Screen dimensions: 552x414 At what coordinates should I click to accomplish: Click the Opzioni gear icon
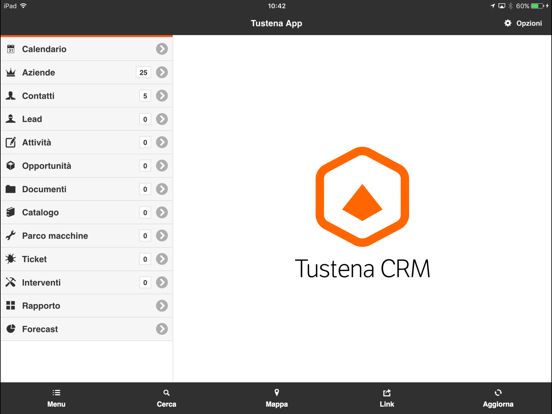[508, 23]
